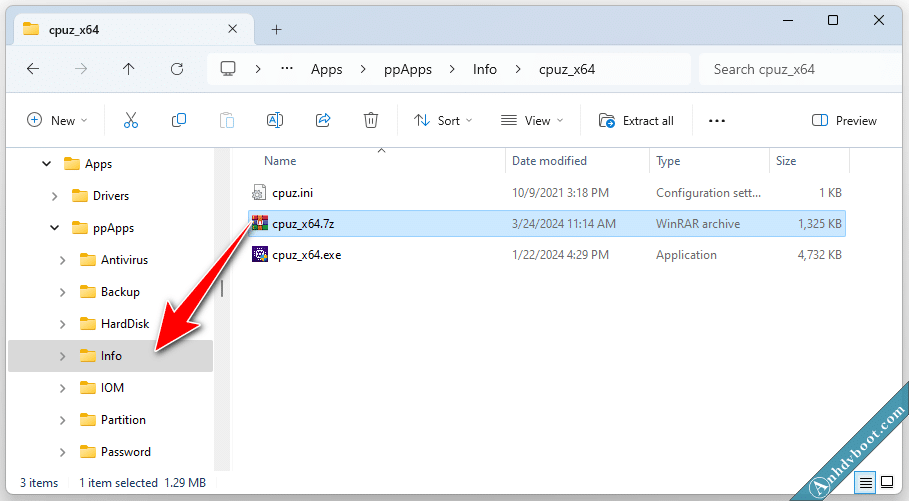
Task: Expand the Info tree node
Action: (63, 356)
